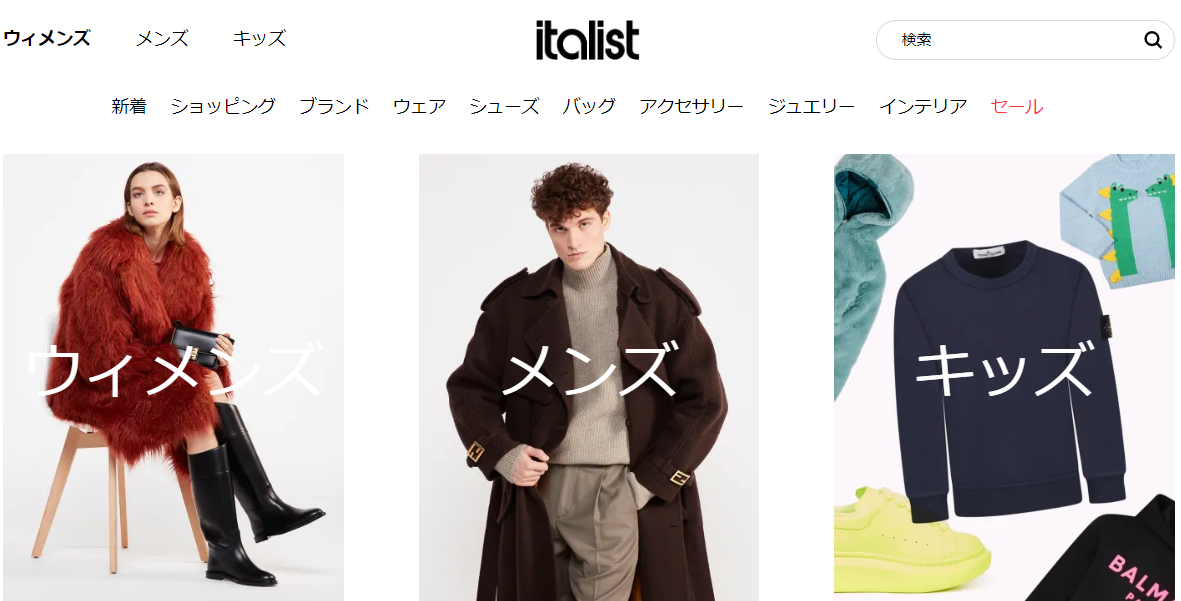This screenshot has width=1181, height=601.
Task: Open the キッズ banner with navy sweatshirt
Action: (x=1004, y=377)
